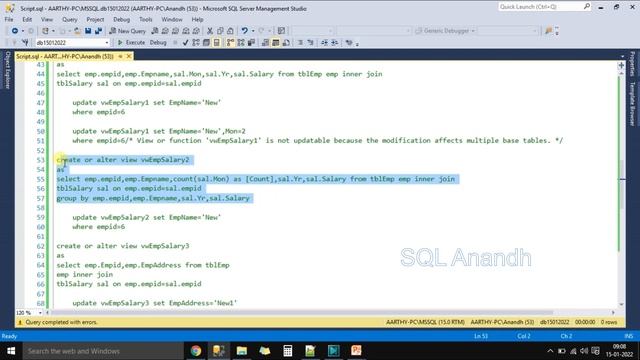Open Calculator from the taskbar

287,351
